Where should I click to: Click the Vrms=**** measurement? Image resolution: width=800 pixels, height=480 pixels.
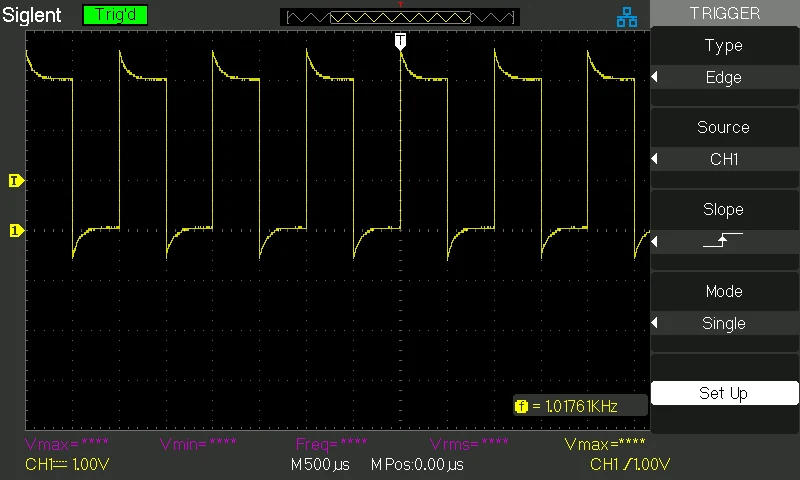tap(469, 444)
